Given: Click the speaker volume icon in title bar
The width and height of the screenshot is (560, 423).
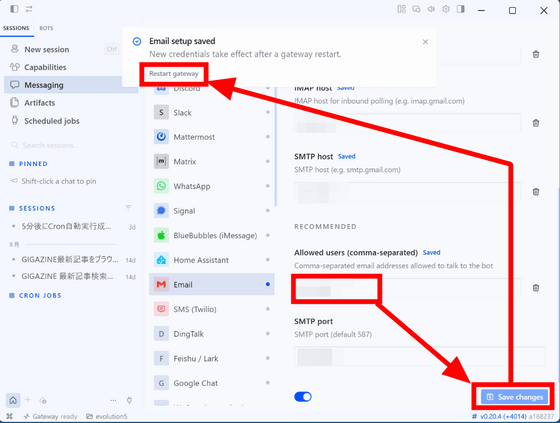Looking at the screenshot, I should (x=431, y=9).
